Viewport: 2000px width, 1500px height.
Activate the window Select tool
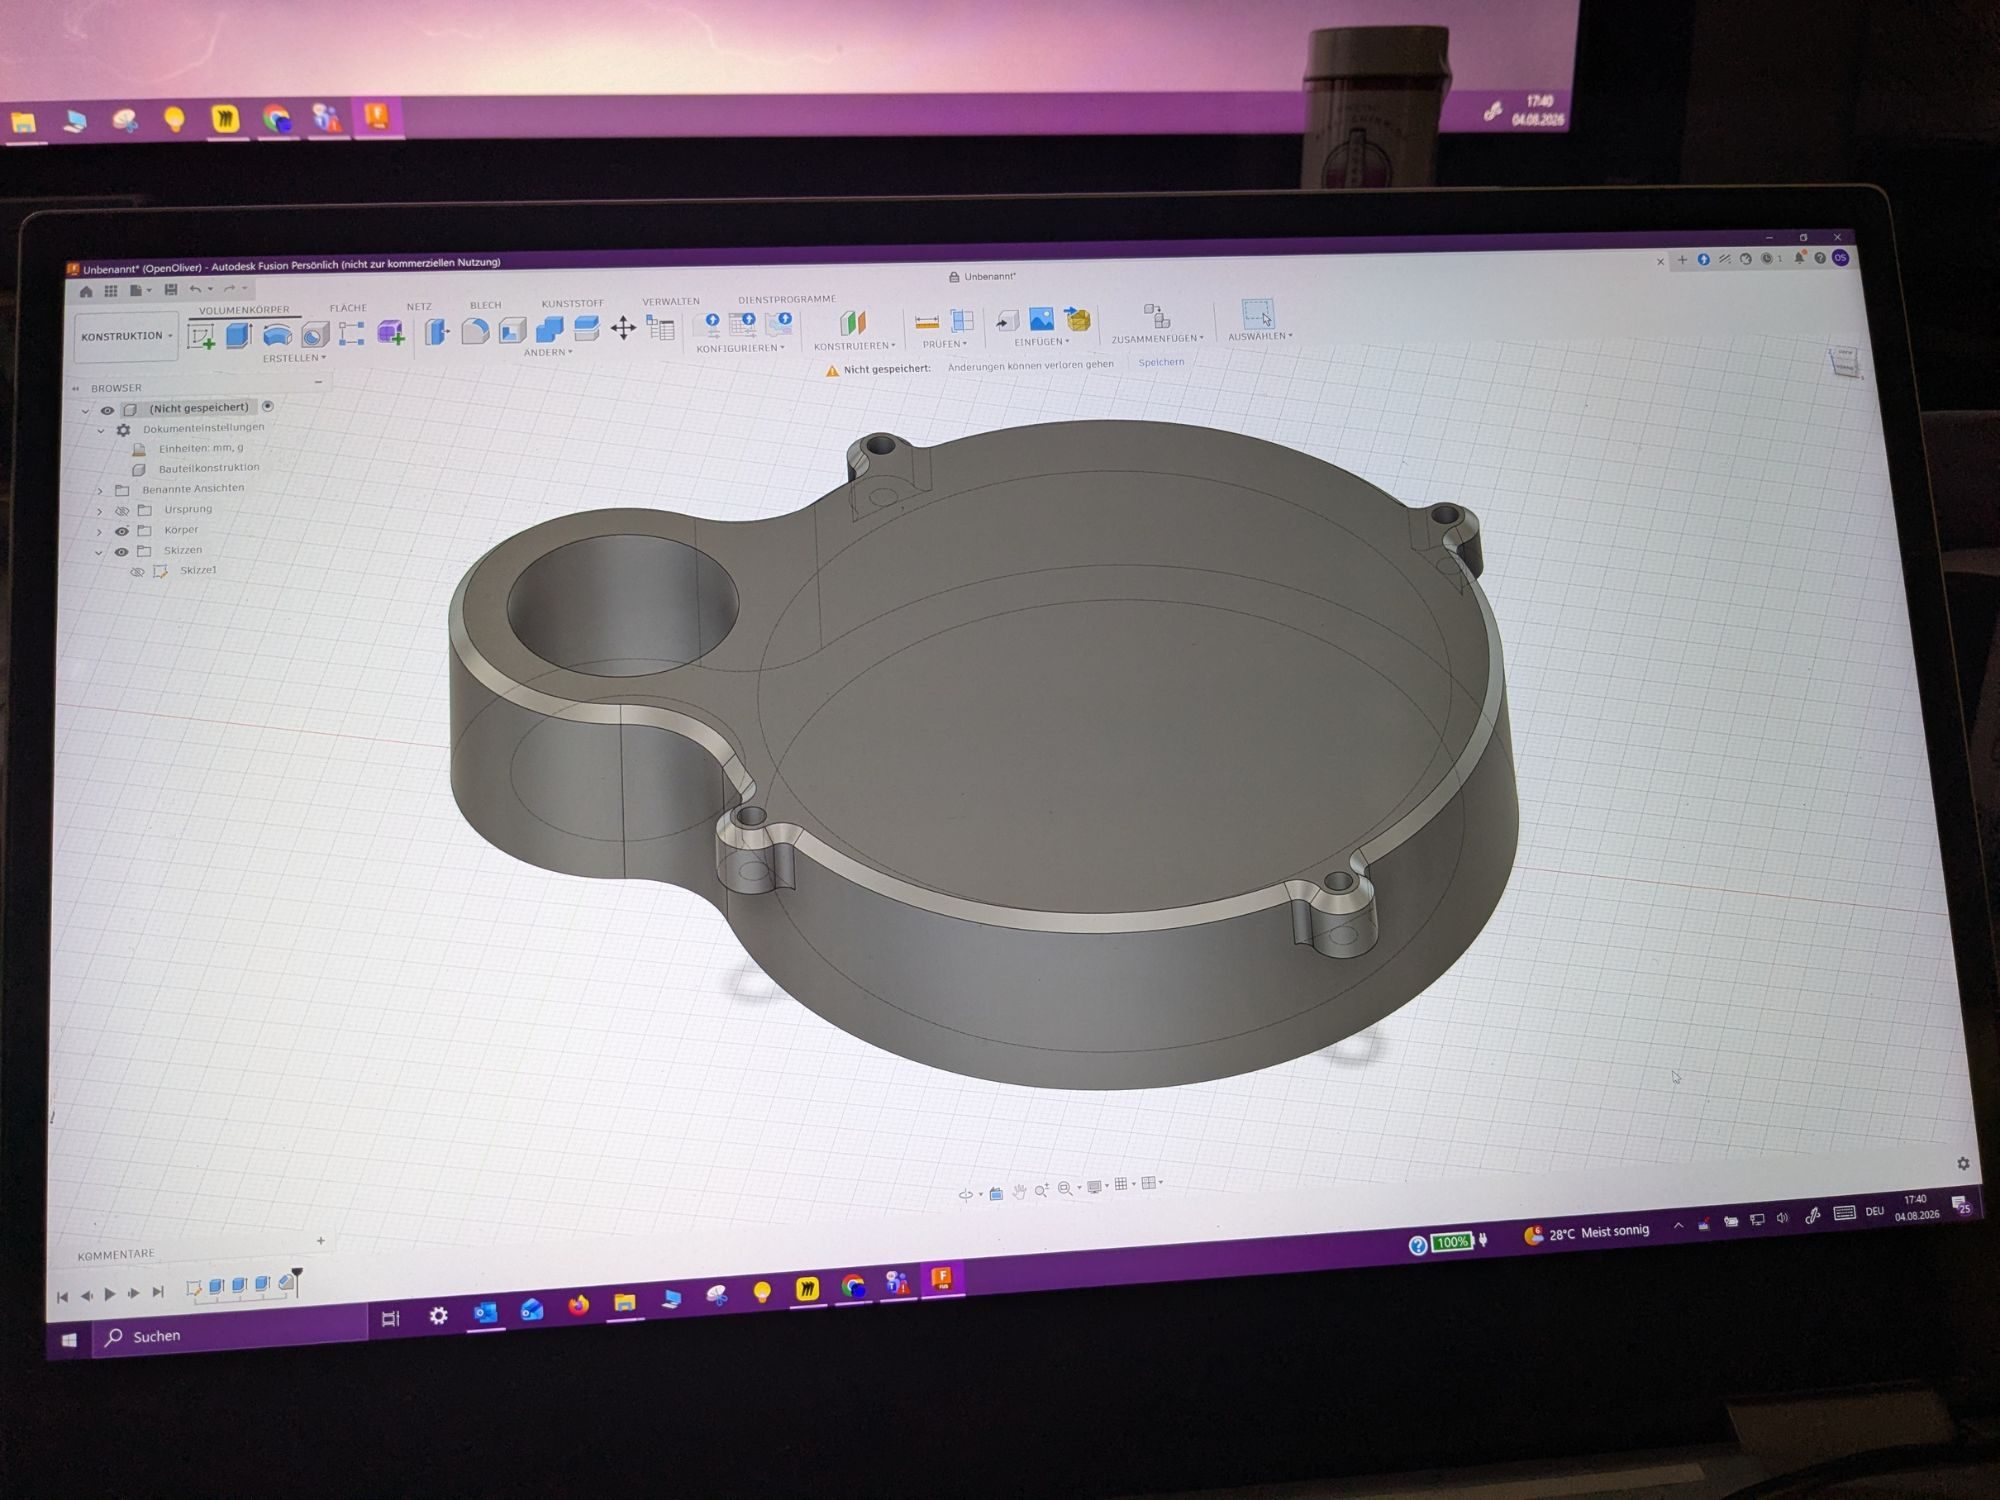[x=1258, y=313]
